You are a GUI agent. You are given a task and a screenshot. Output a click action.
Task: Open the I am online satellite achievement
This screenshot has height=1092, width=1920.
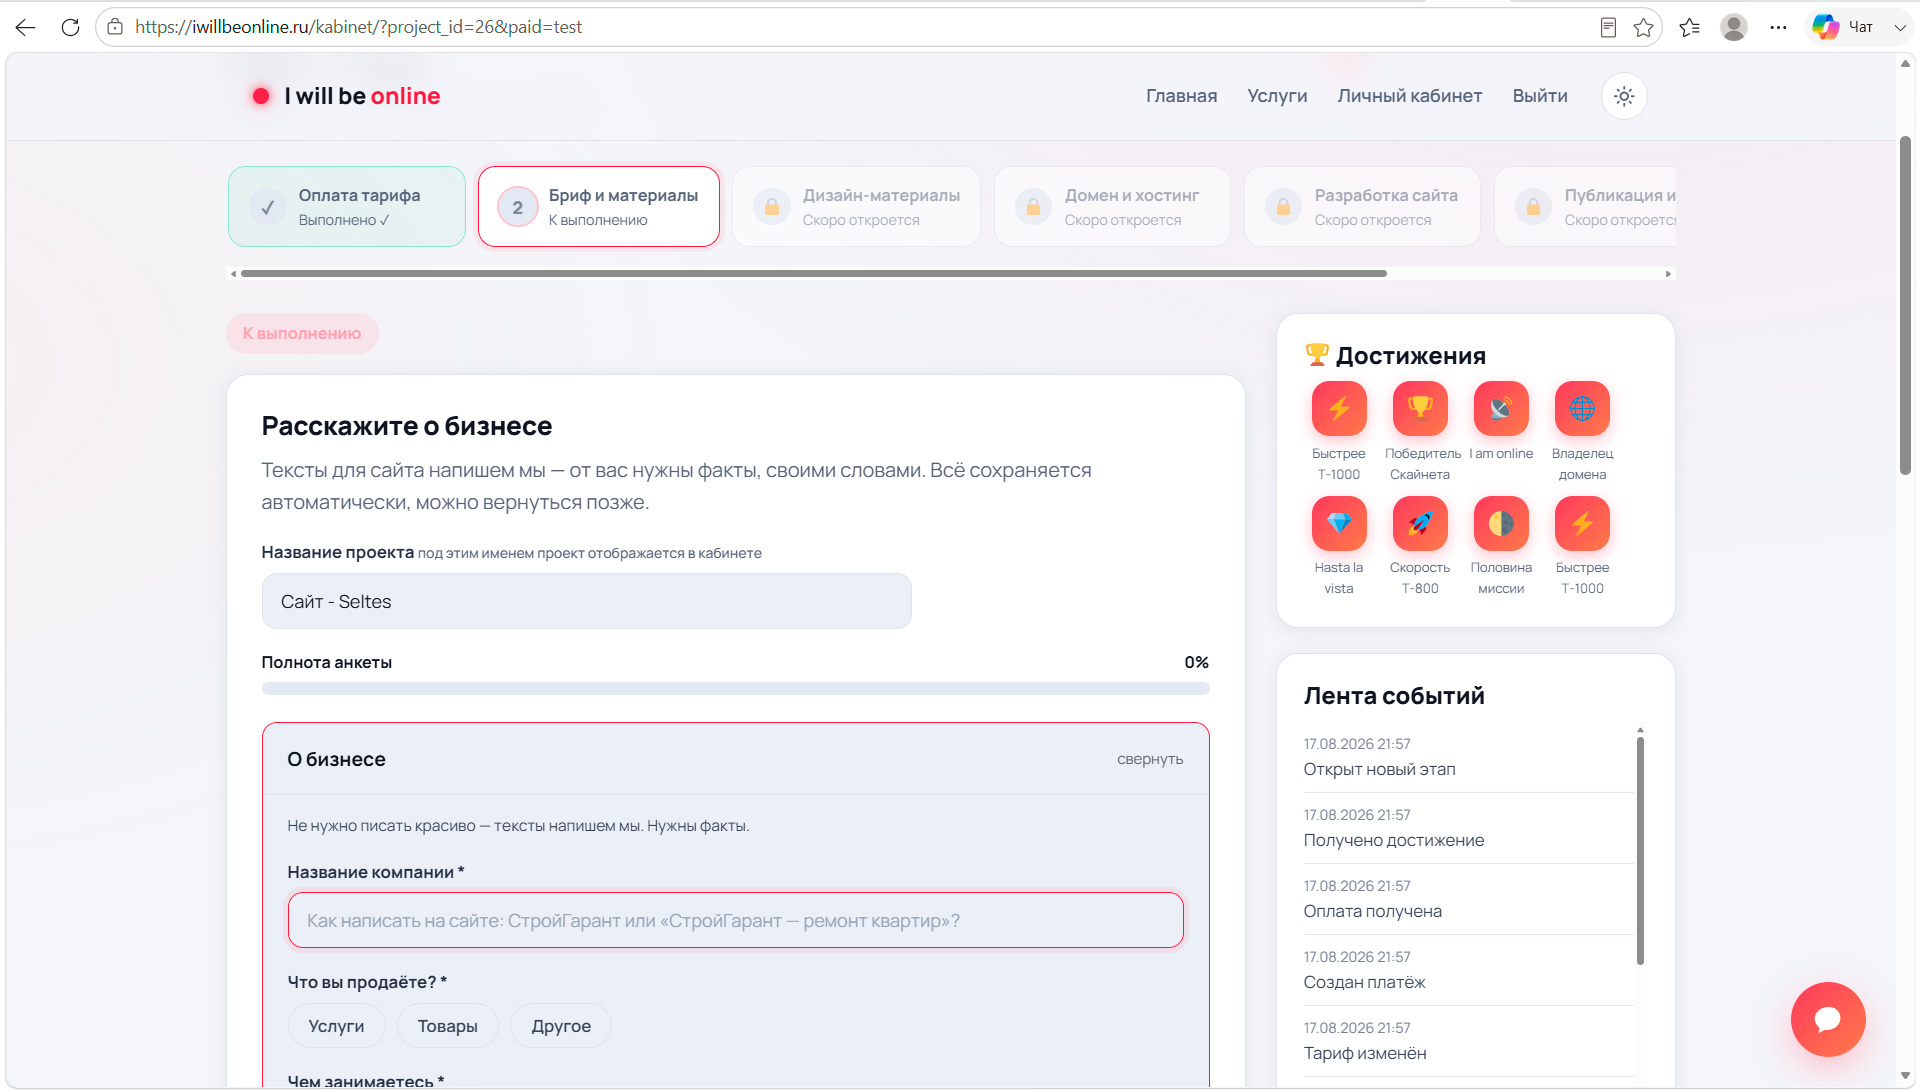(x=1501, y=408)
